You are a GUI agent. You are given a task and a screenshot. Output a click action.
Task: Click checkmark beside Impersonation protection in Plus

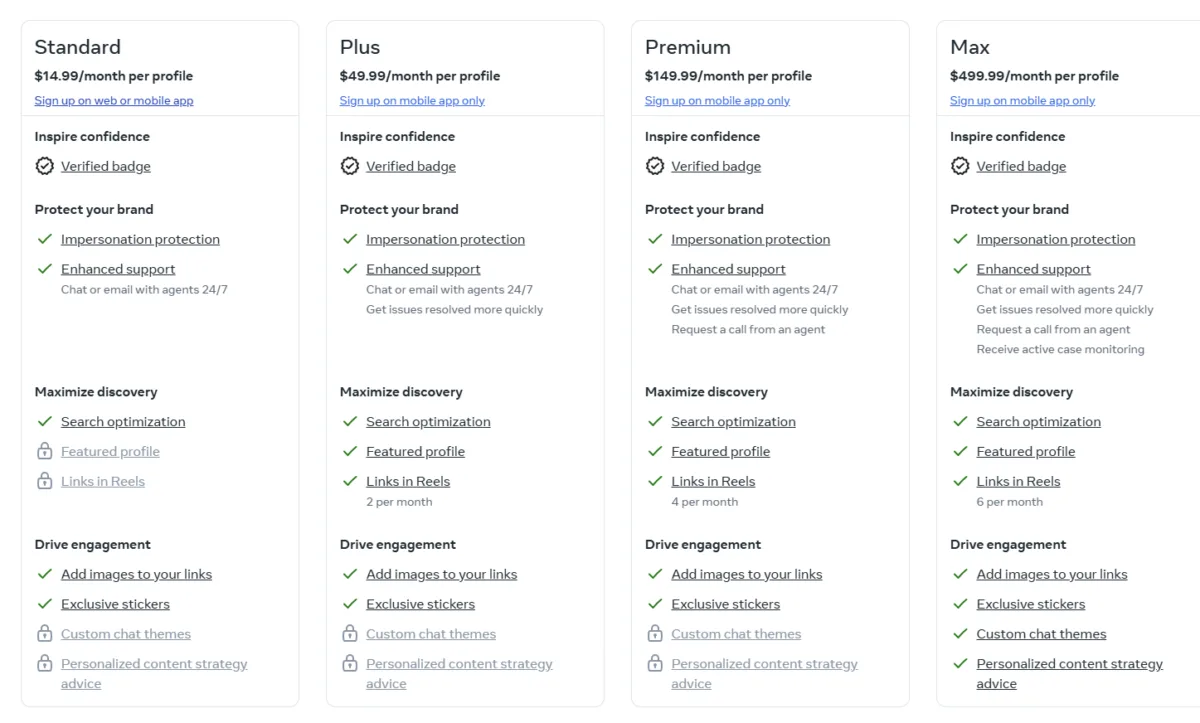[x=350, y=239]
